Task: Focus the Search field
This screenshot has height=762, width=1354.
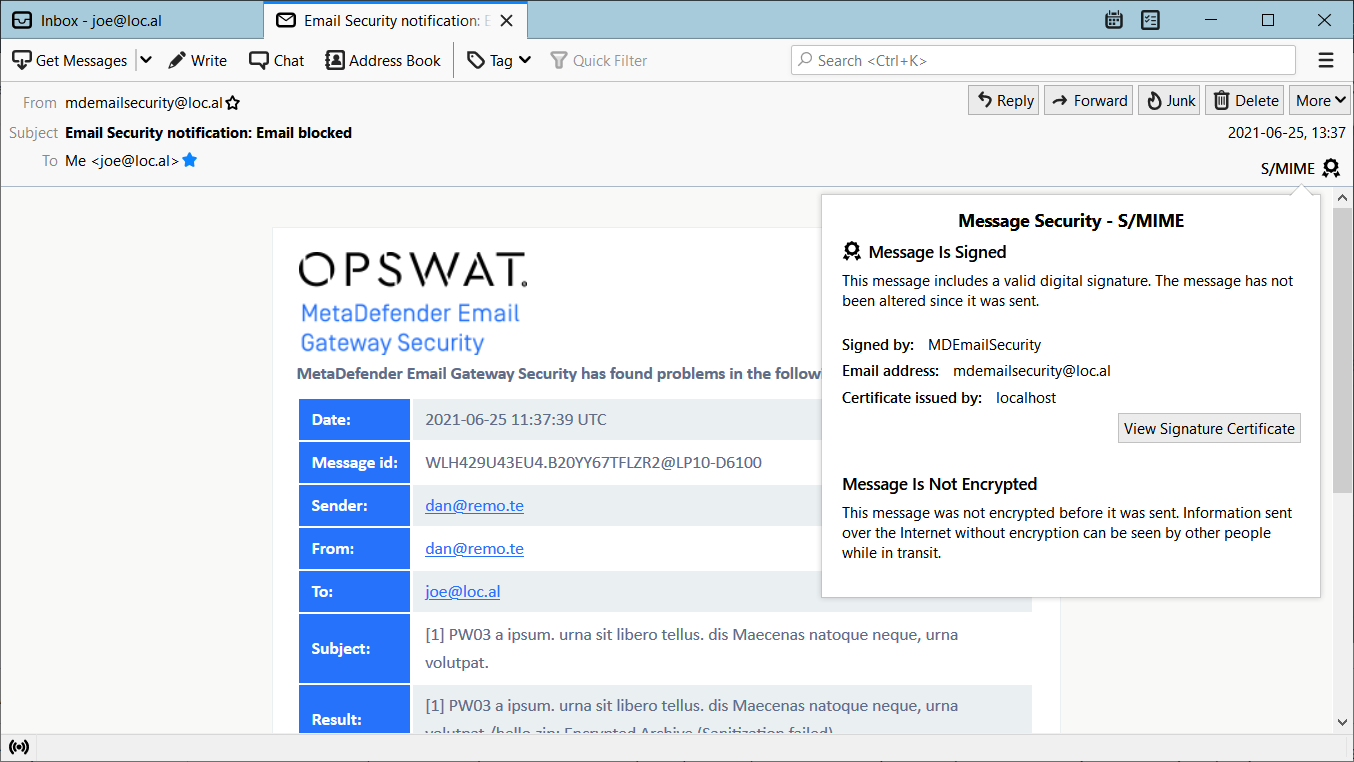Action: coord(1043,60)
